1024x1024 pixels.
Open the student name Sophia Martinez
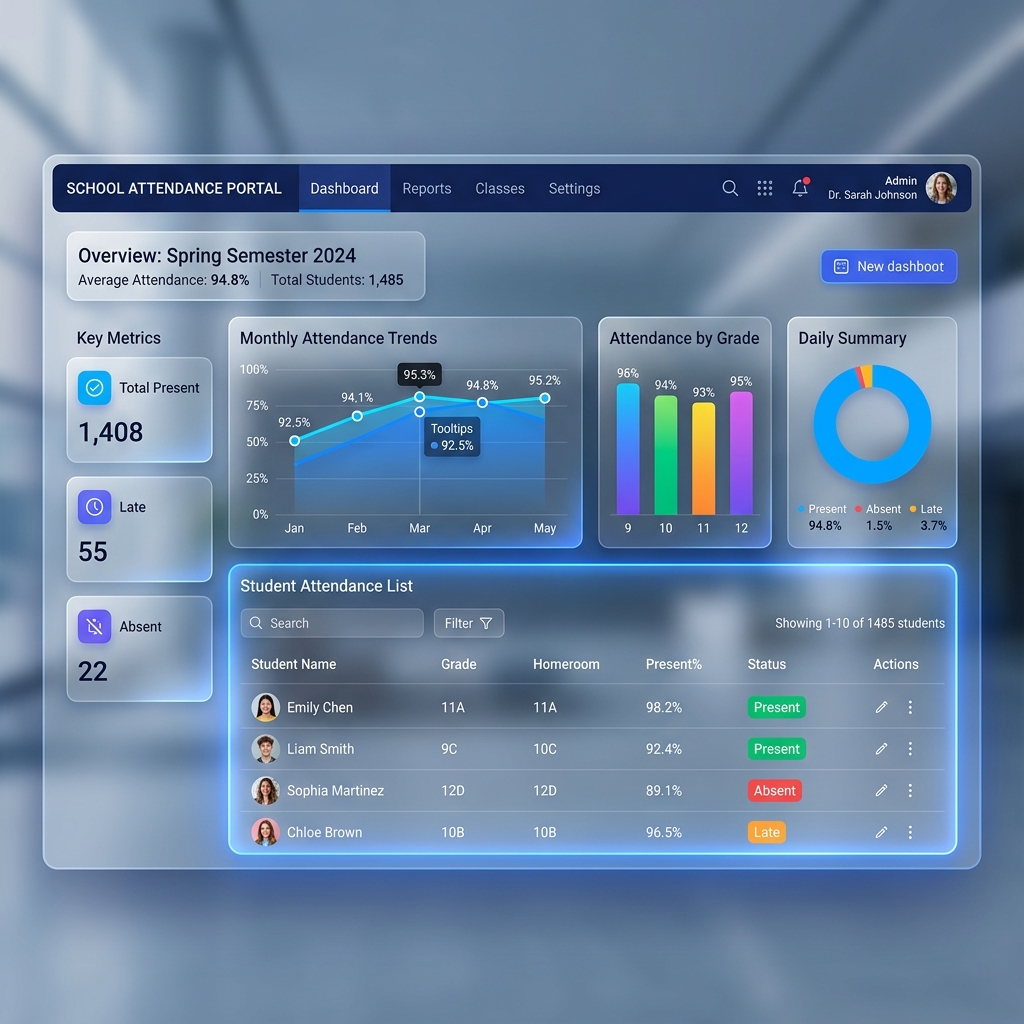click(x=336, y=791)
